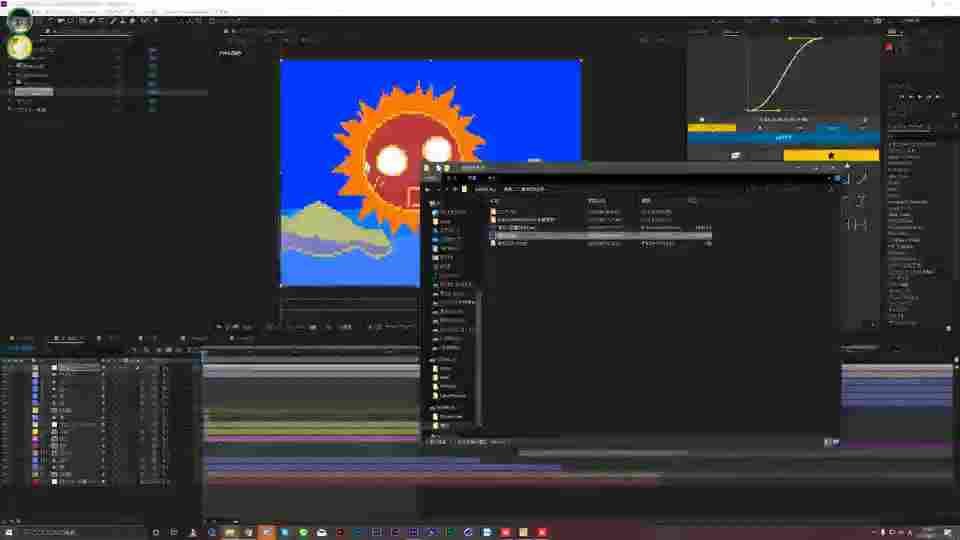This screenshot has width=960, height=540.
Task: Expand the highlighted Project panel item
Action: click(10, 92)
